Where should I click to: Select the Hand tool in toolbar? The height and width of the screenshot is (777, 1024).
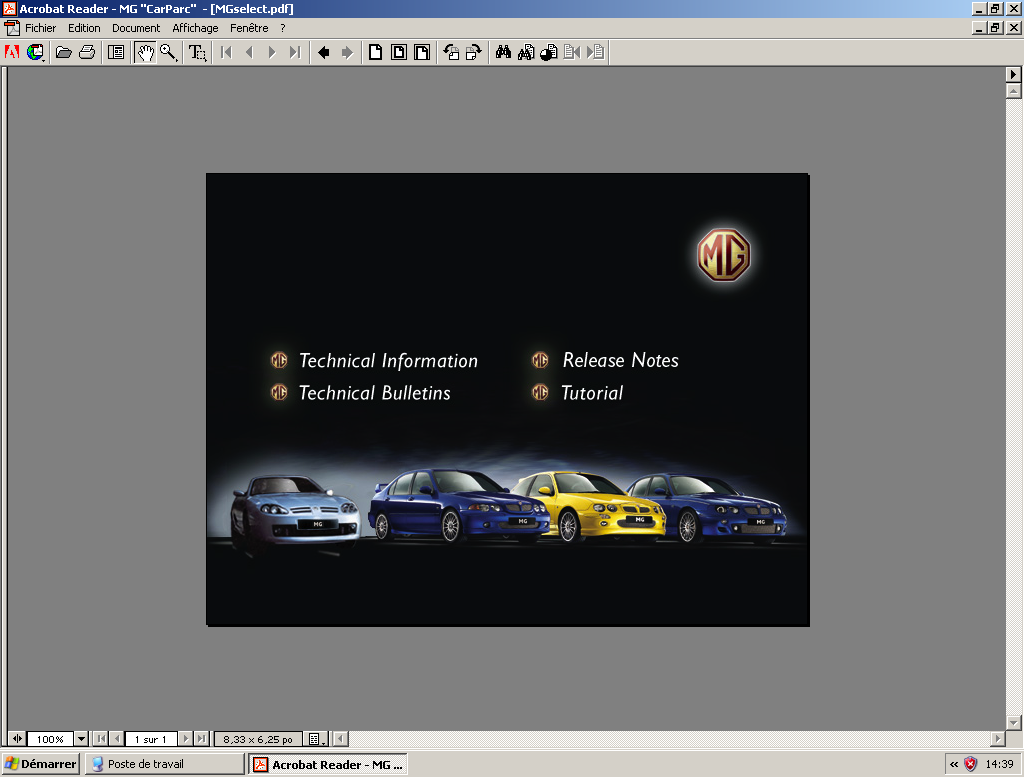[x=145, y=52]
